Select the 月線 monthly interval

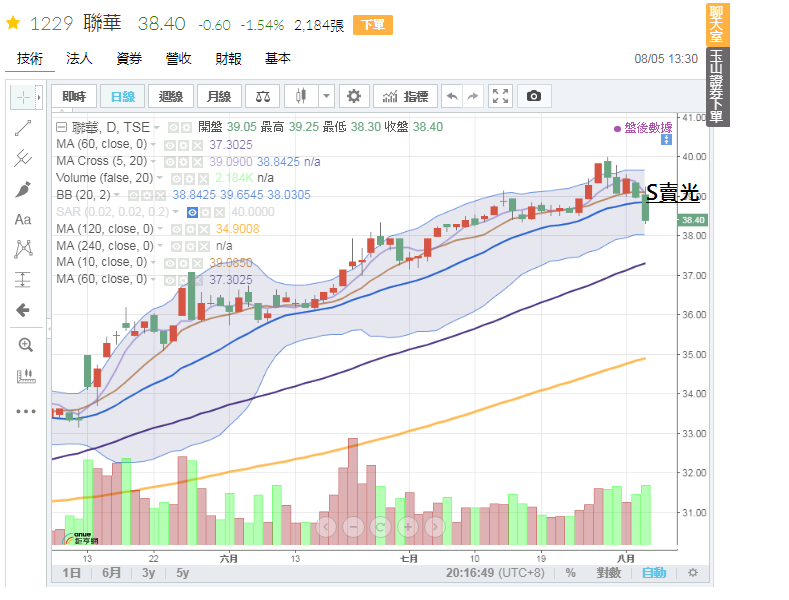[219, 96]
